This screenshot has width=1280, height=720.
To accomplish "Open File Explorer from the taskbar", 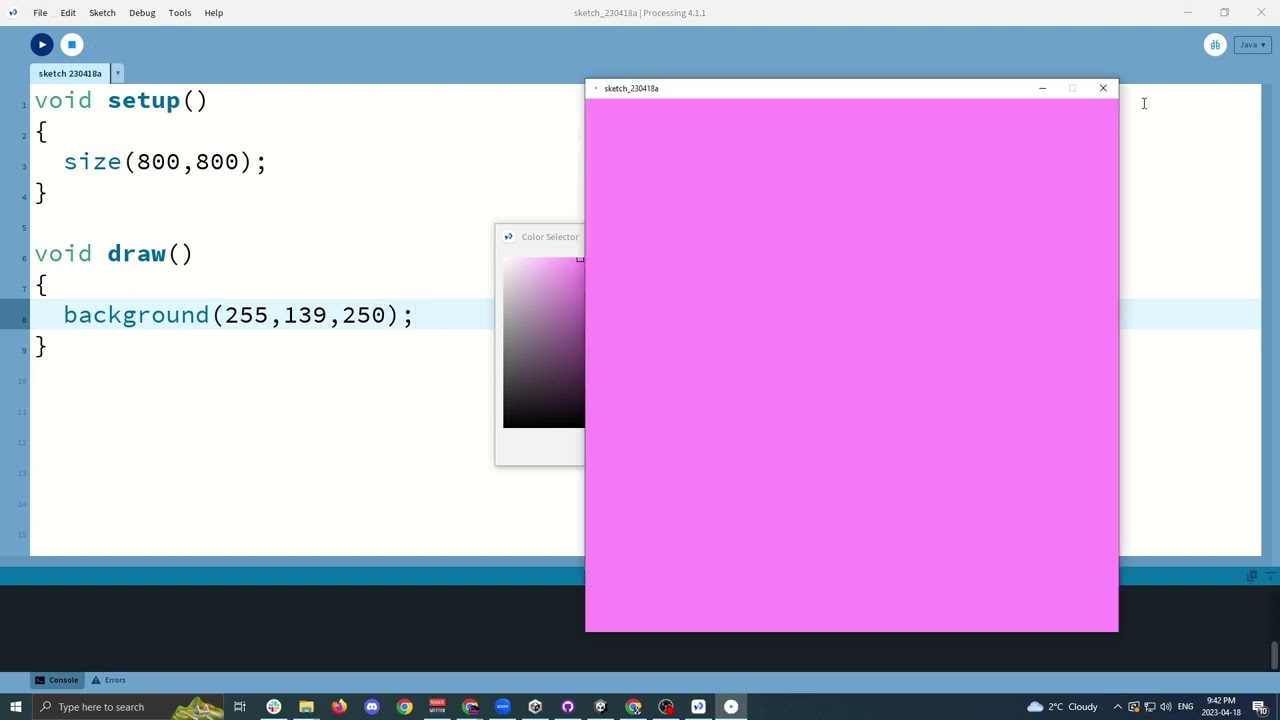I will point(306,707).
